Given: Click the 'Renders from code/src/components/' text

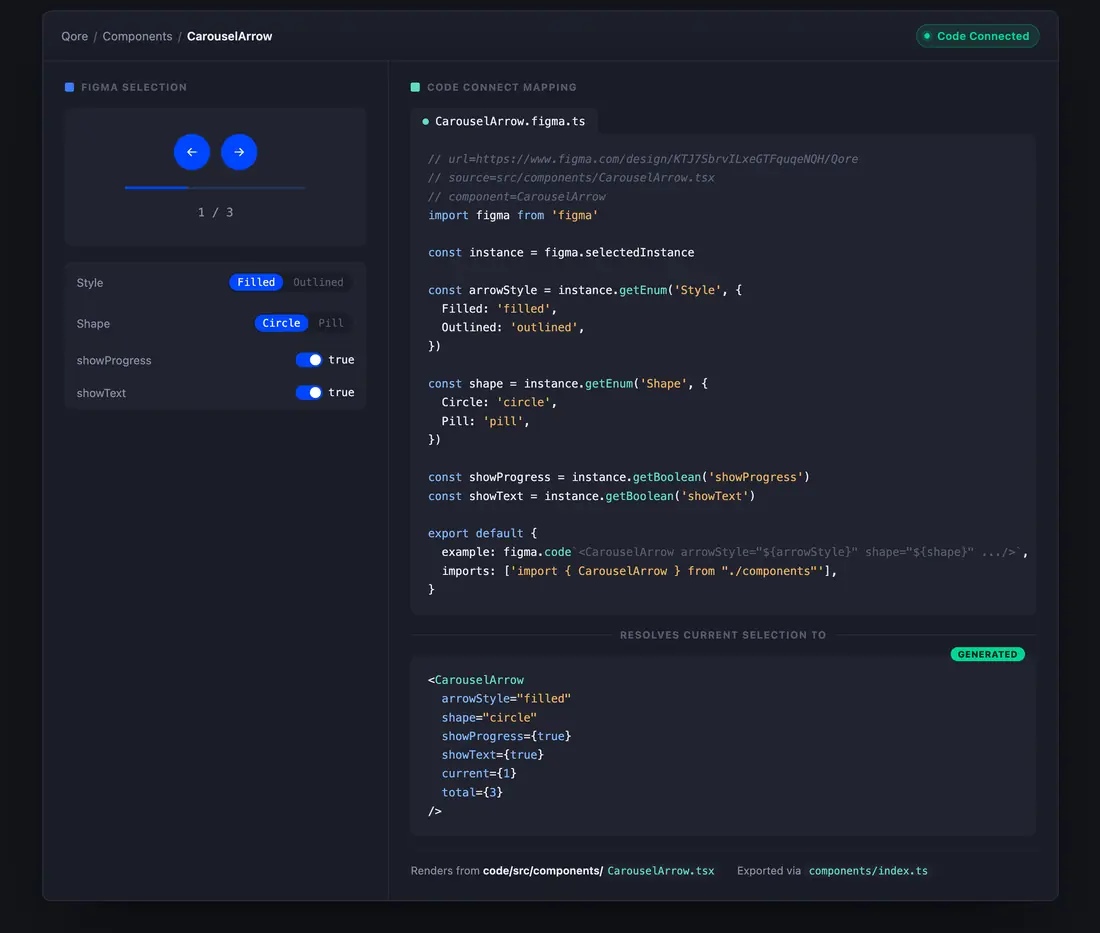Looking at the screenshot, I should click(x=507, y=871).
